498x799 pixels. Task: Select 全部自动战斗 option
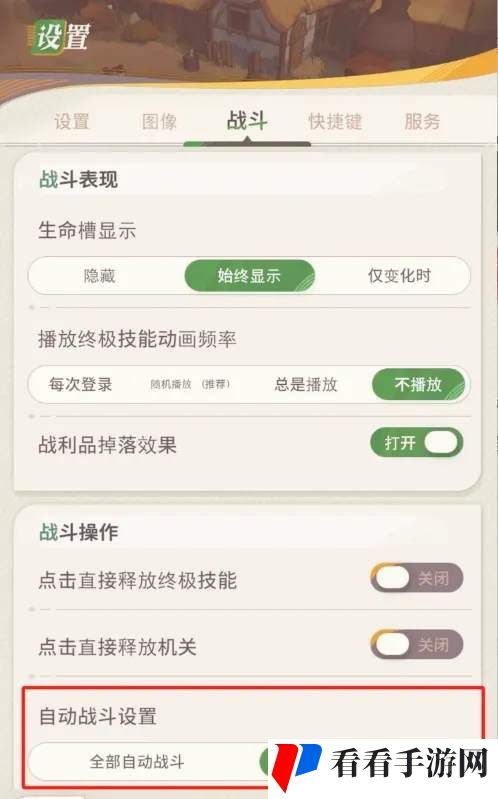pyautogui.click(x=137, y=762)
